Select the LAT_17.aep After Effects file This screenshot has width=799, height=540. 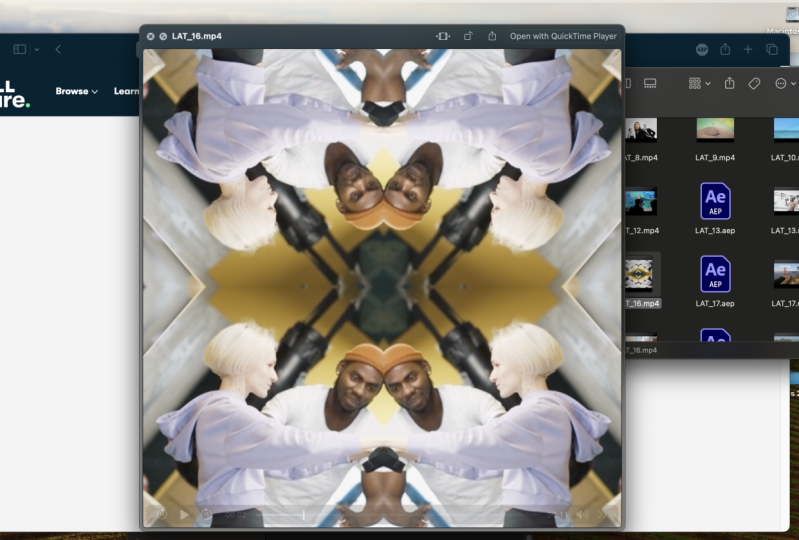(715, 274)
